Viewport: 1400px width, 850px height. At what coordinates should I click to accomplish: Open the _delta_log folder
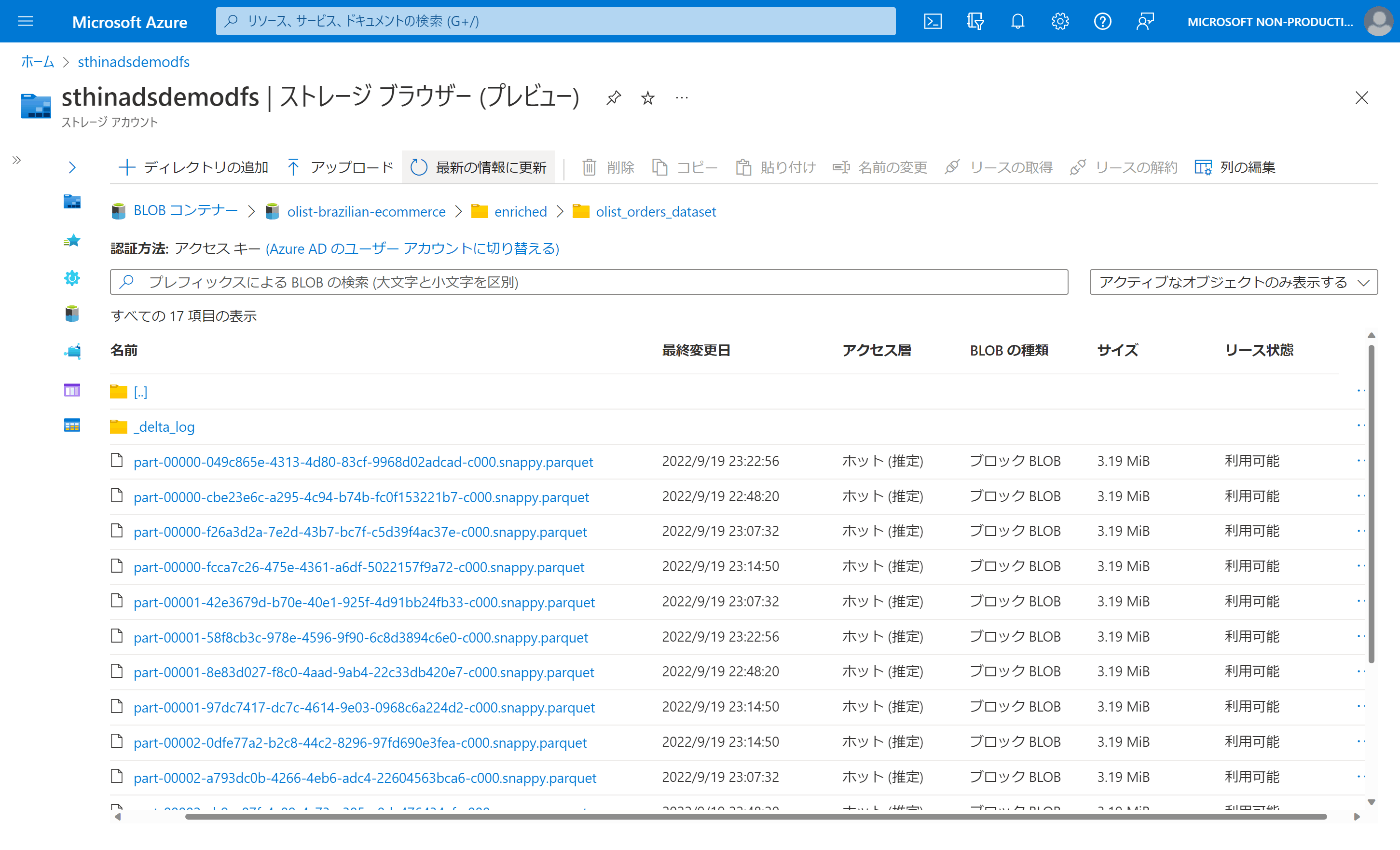[x=164, y=427]
